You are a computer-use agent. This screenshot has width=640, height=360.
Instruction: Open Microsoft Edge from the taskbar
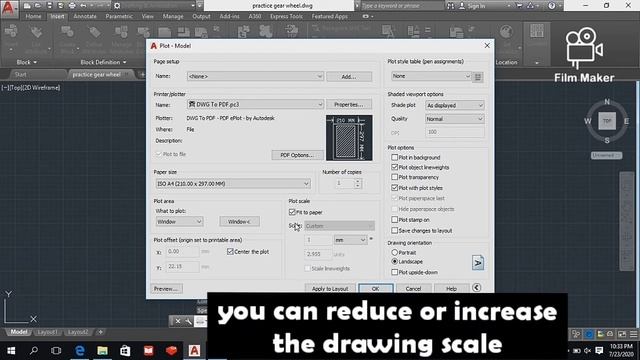pos(80,350)
